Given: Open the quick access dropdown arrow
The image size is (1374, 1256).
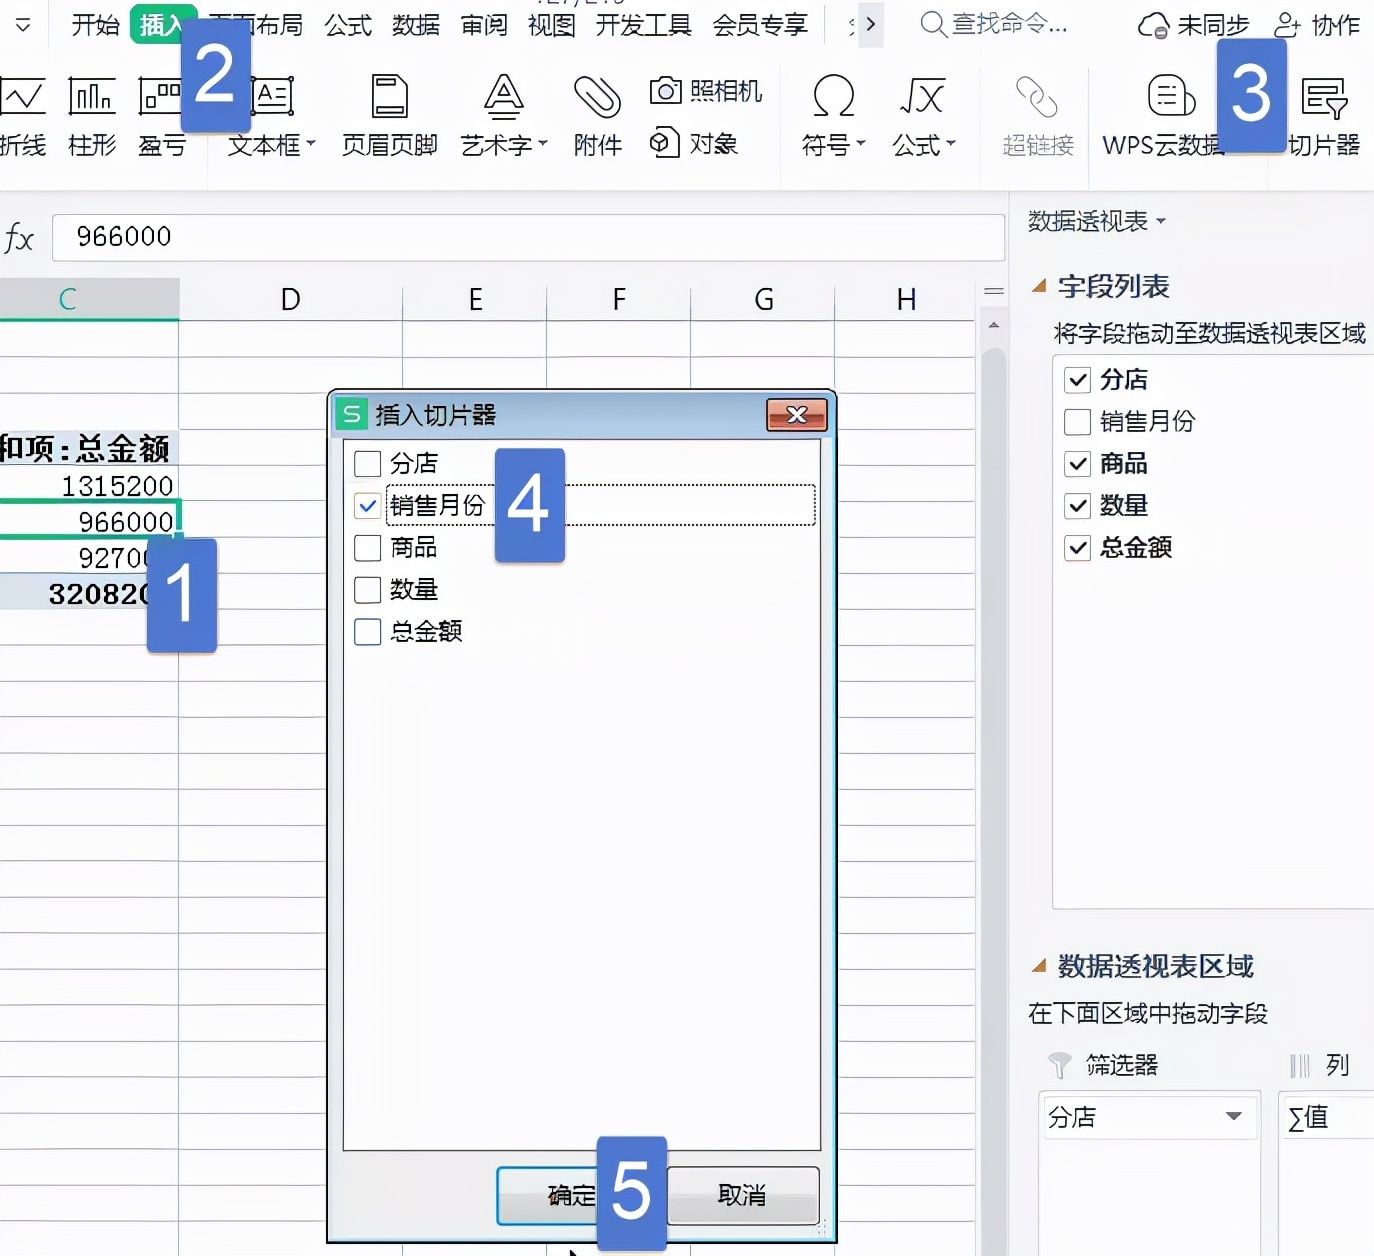Looking at the screenshot, I should coord(23,25).
